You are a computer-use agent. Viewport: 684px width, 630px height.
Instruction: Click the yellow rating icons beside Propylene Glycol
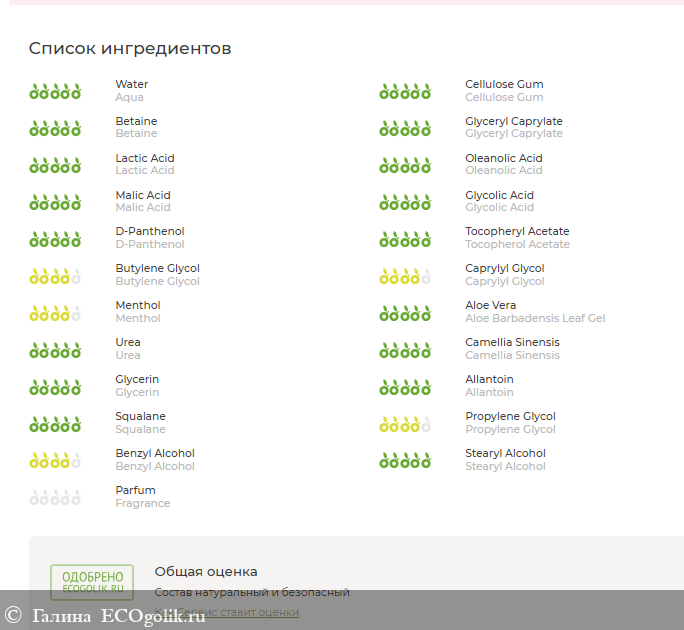click(405, 424)
